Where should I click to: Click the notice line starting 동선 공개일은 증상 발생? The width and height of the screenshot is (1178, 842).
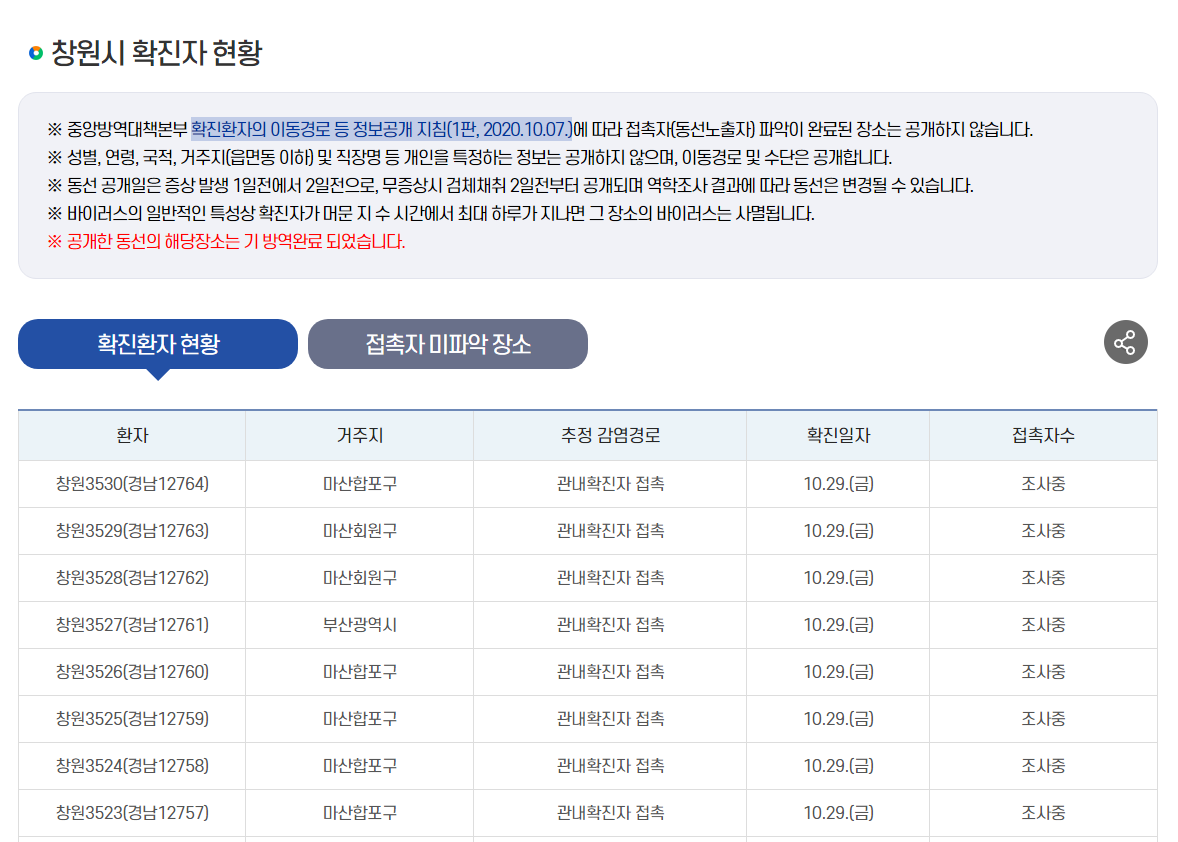[511, 186]
